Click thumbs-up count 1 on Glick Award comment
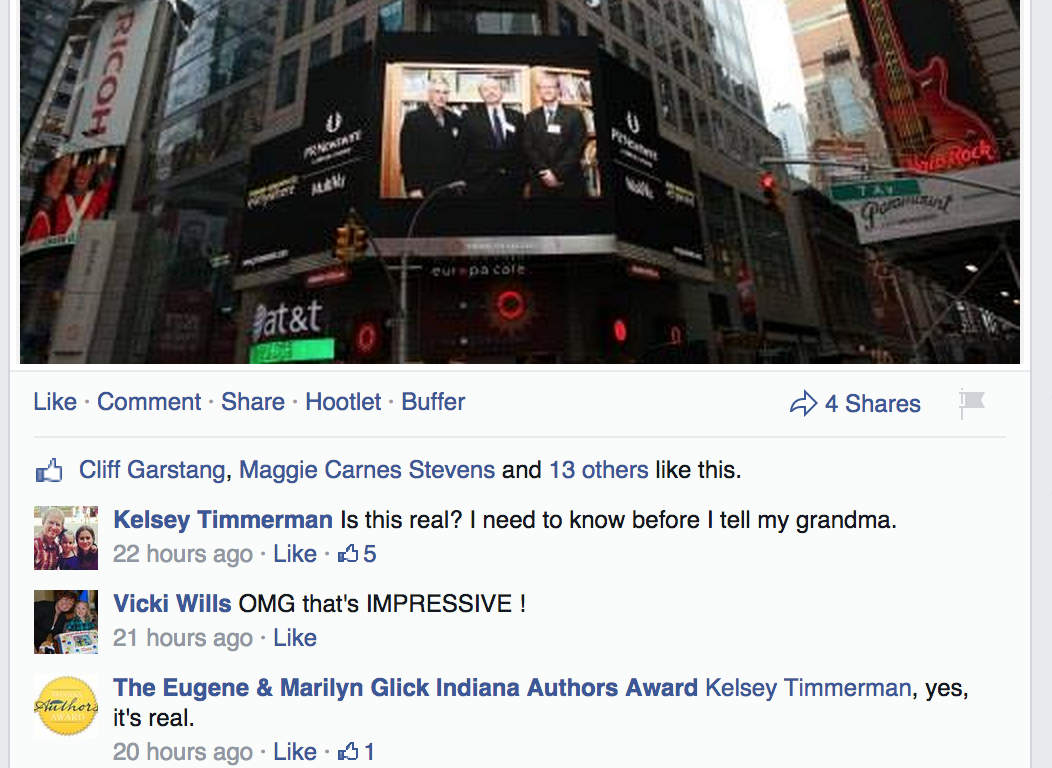Image resolution: width=1052 pixels, height=768 pixels. click(x=356, y=751)
